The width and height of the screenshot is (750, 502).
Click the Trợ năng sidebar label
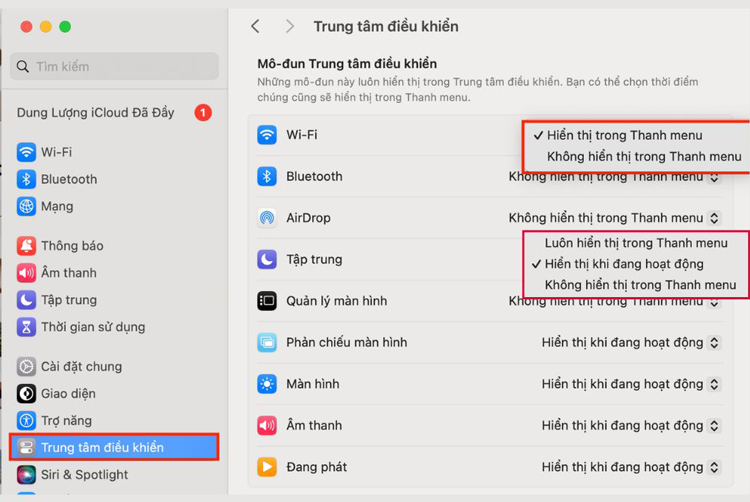coord(66,421)
